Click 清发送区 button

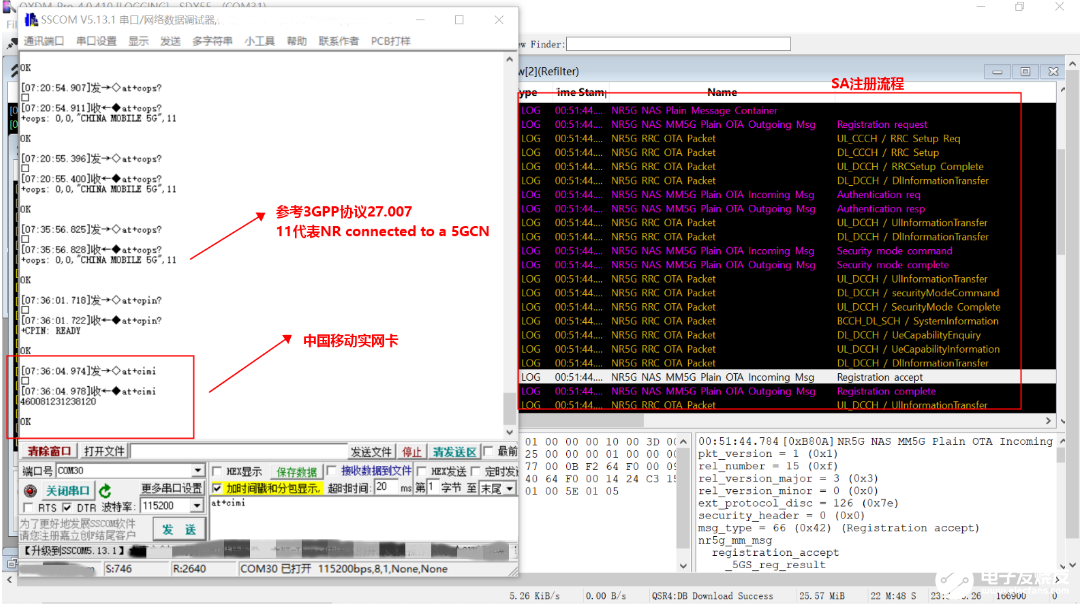click(x=454, y=452)
